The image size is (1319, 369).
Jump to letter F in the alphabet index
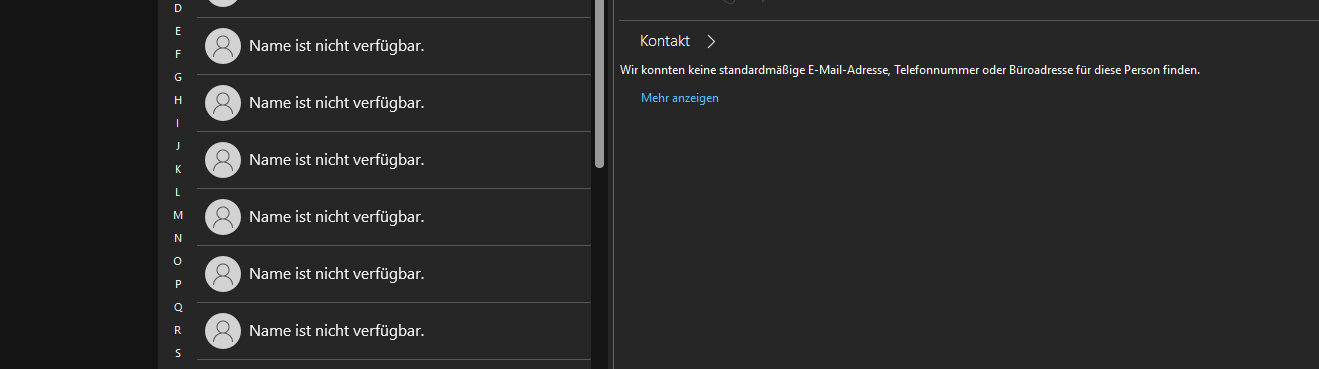coord(178,54)
